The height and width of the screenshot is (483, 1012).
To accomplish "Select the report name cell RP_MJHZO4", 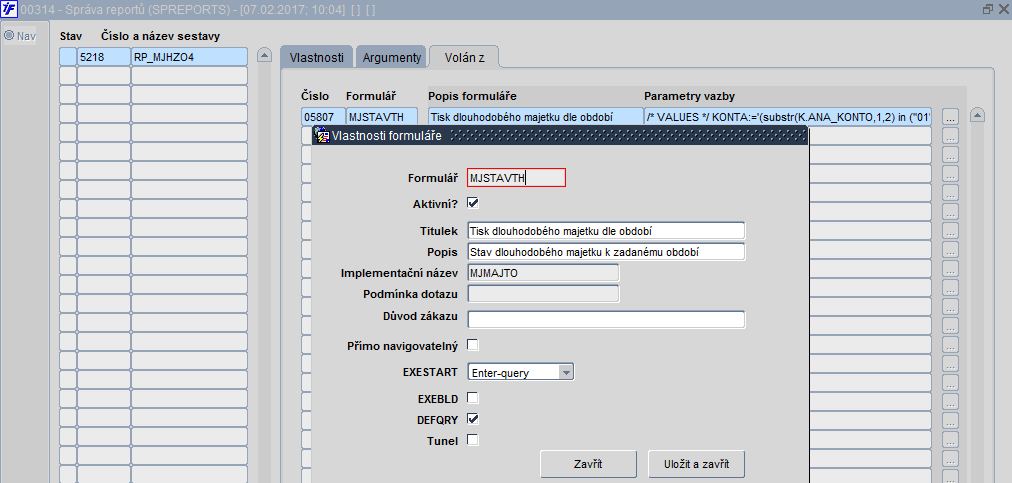I will pyautogui.click(x=189, y=57).
